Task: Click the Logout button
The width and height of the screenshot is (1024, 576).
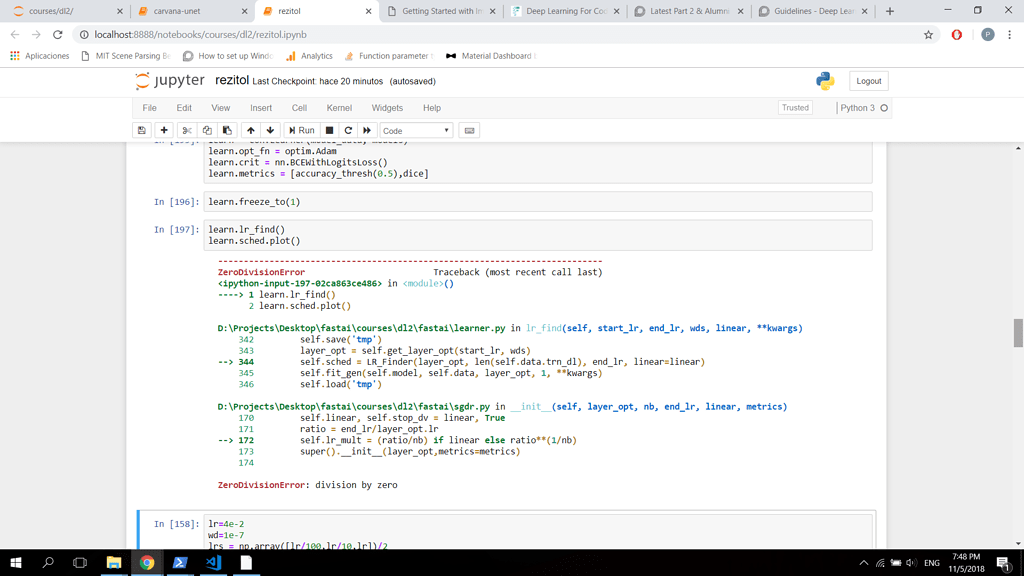Action: 868,81
